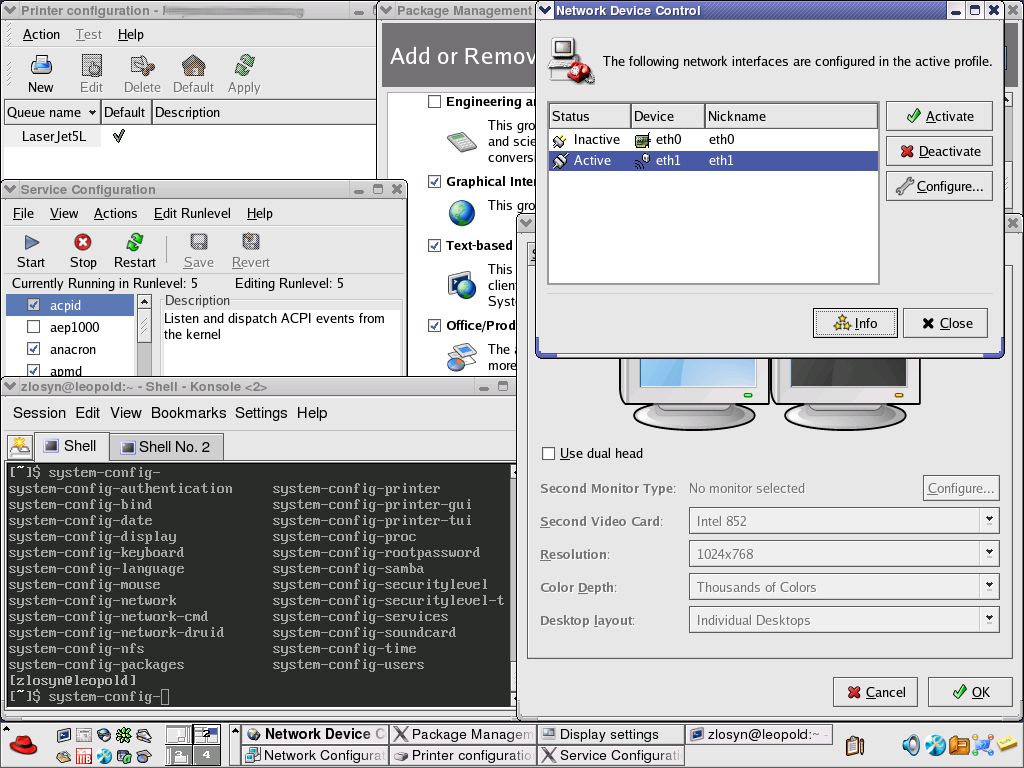This screenshot has width=1024, height=768.
Task: Click the green flower launcher icon in panel
Action: tap(123, 735)
